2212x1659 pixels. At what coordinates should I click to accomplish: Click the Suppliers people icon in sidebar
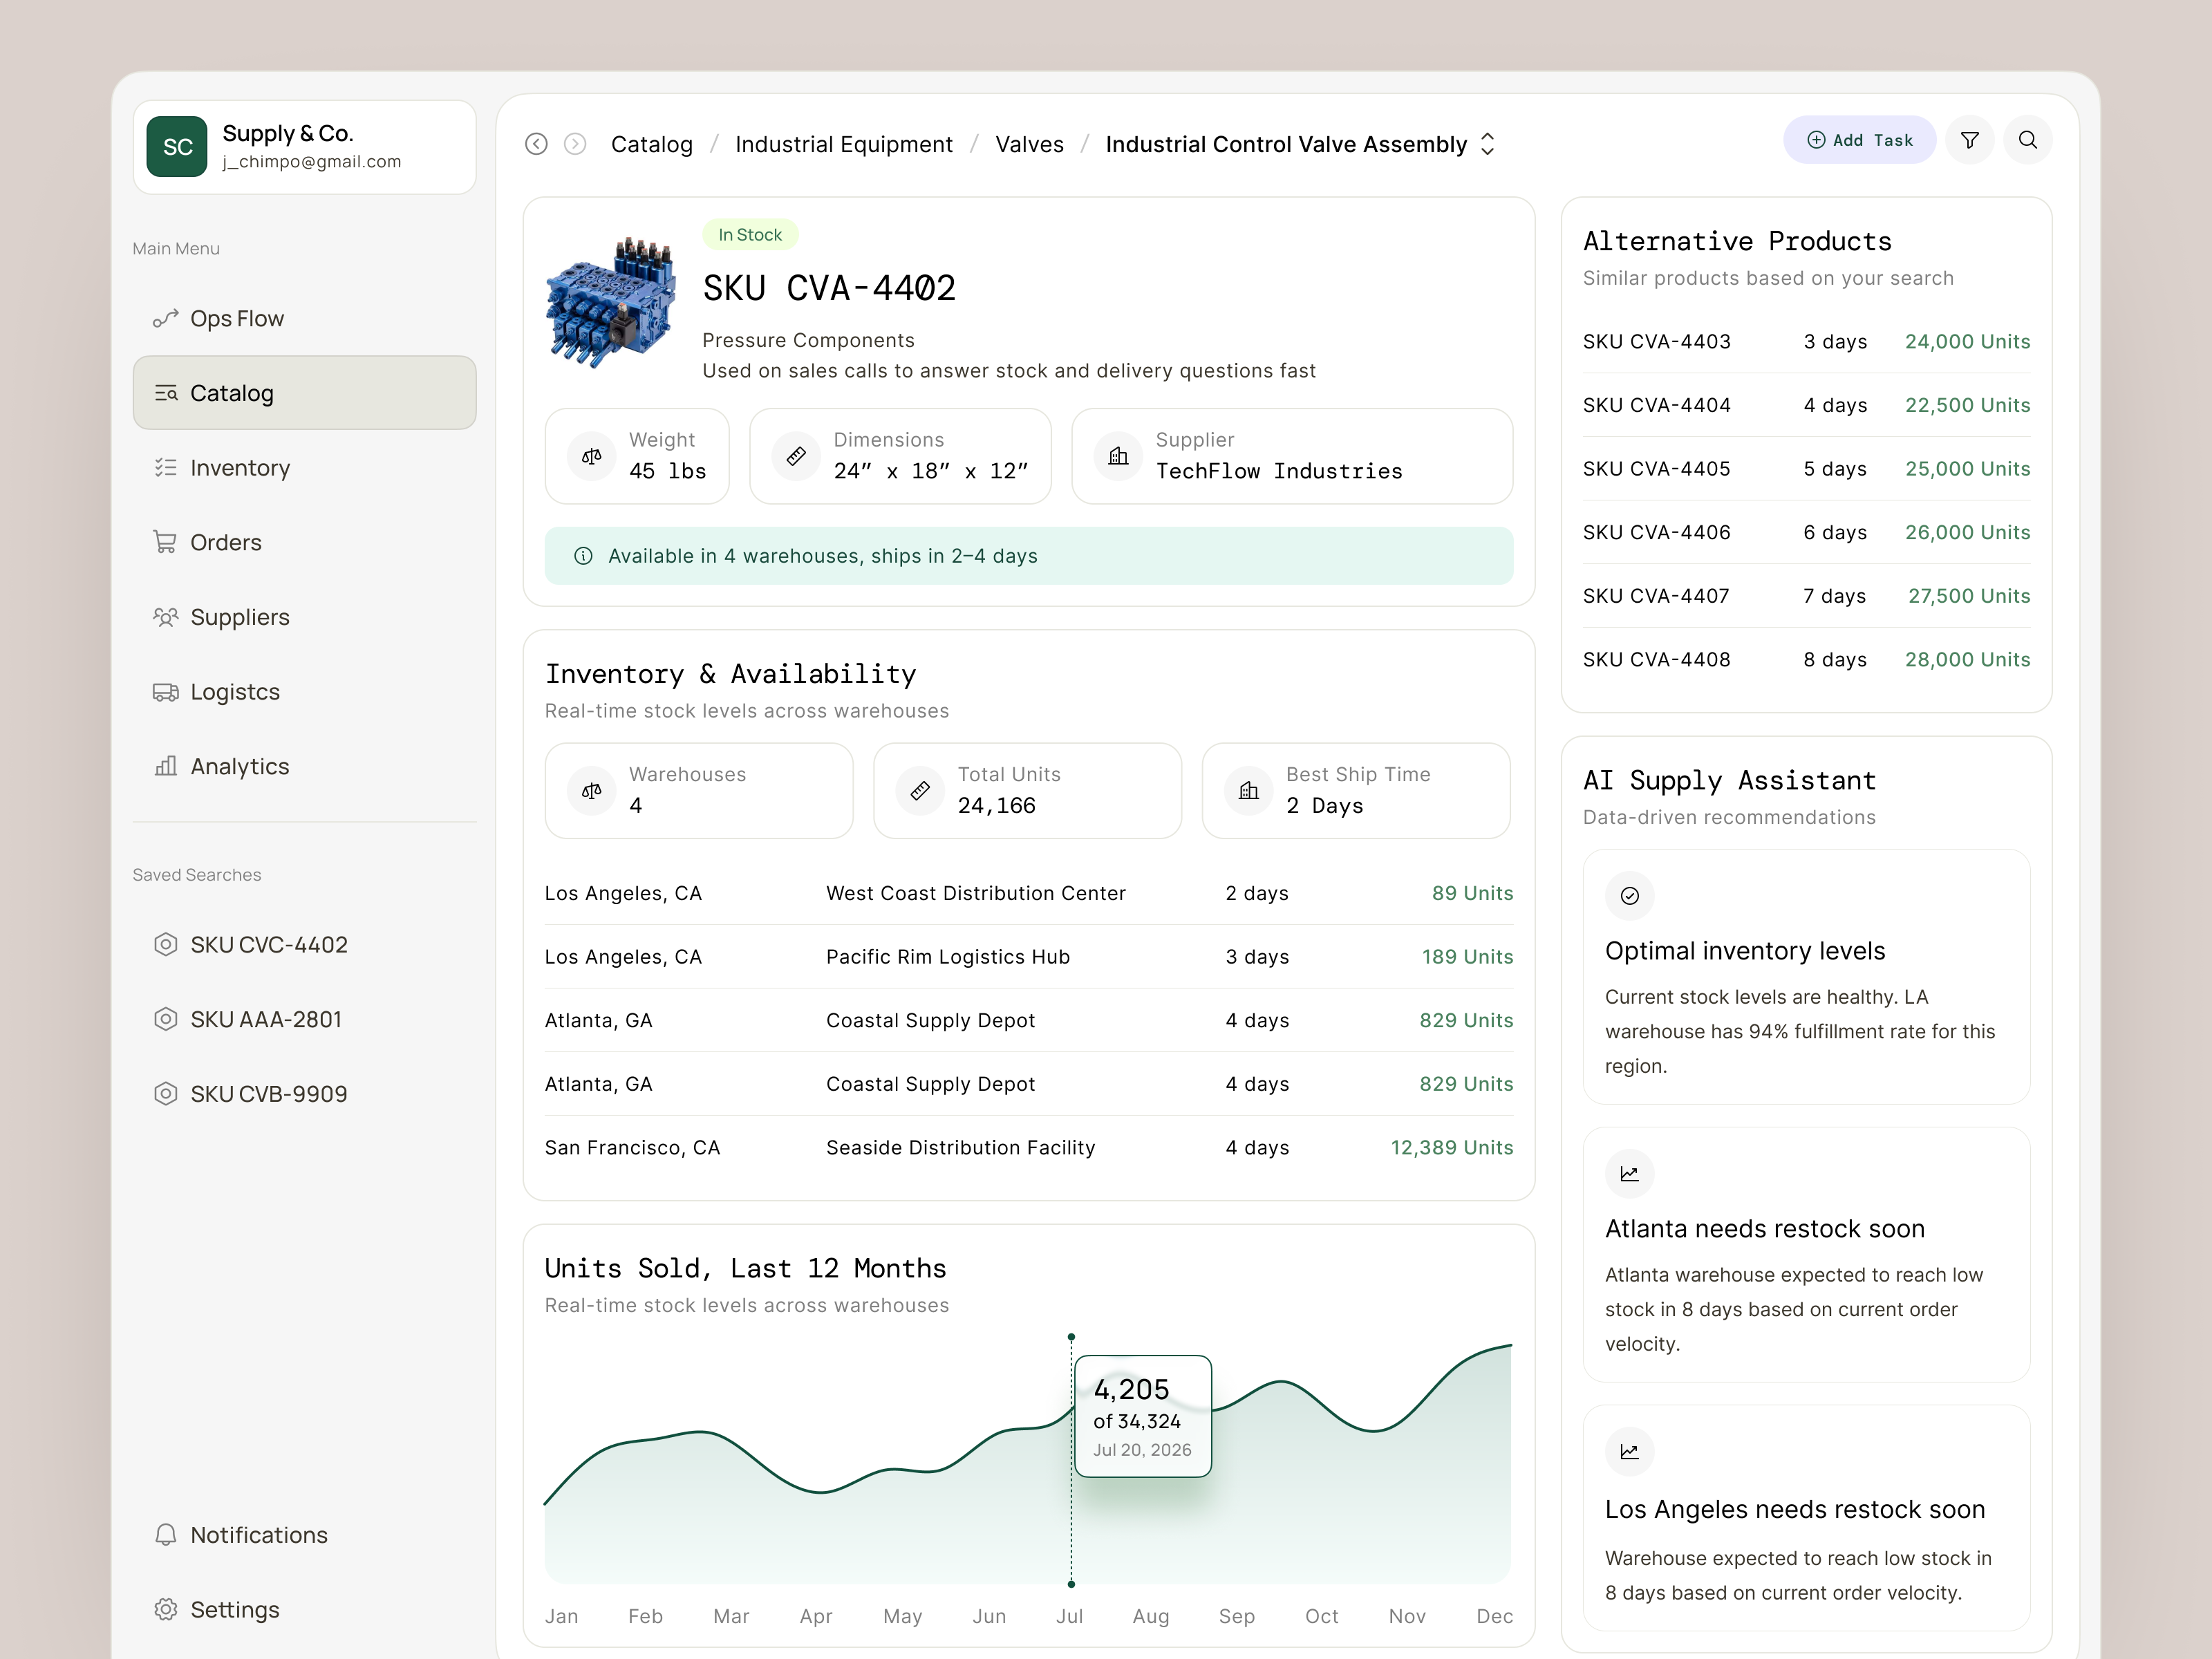[165, 617]
